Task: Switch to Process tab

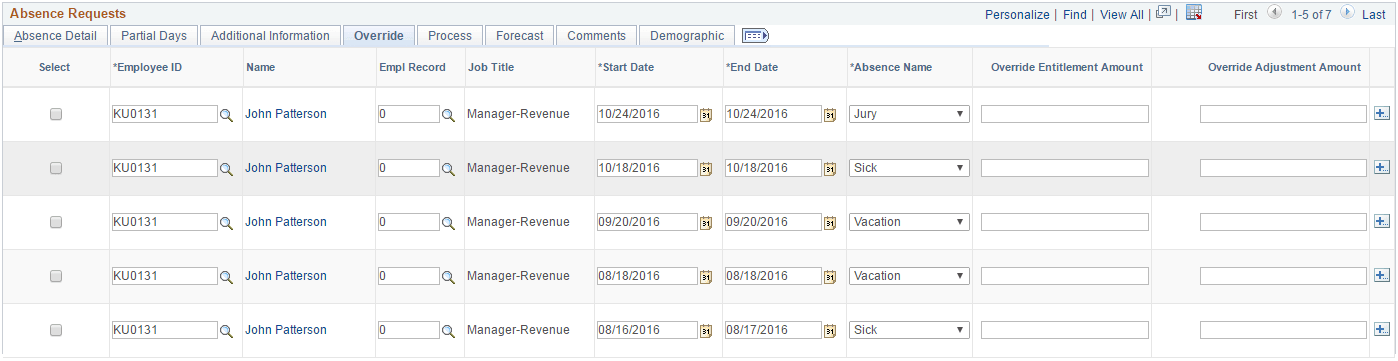Action: [x=450, y=36]
